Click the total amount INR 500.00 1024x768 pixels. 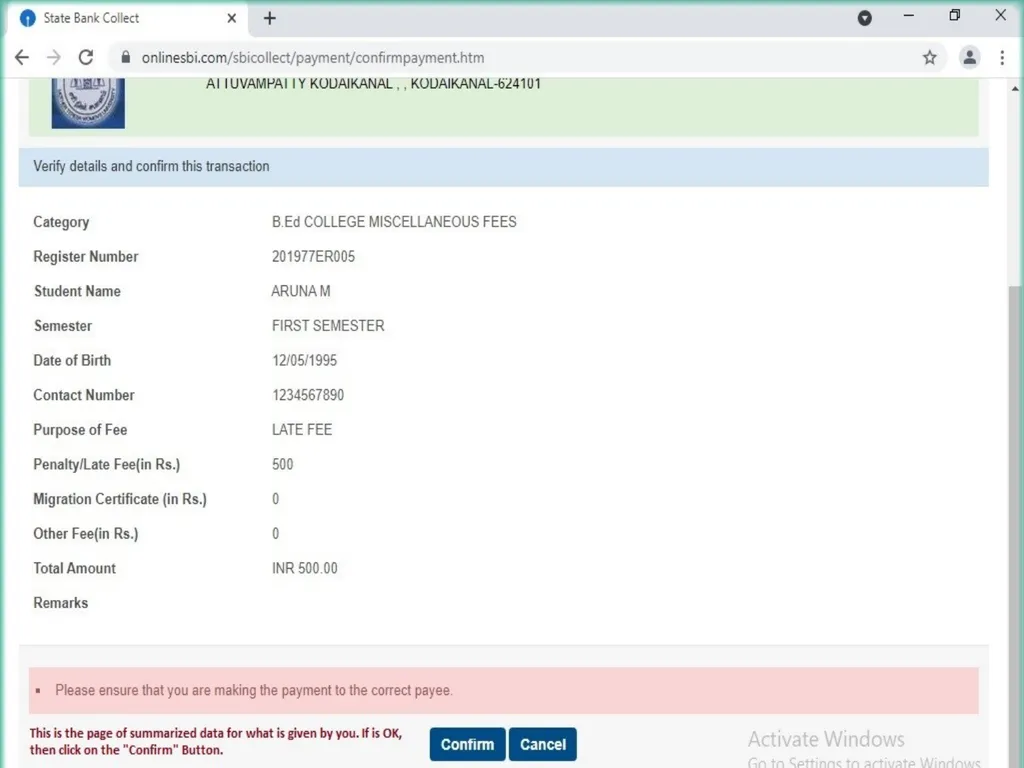pyautogui.click(x=304, y=568)
